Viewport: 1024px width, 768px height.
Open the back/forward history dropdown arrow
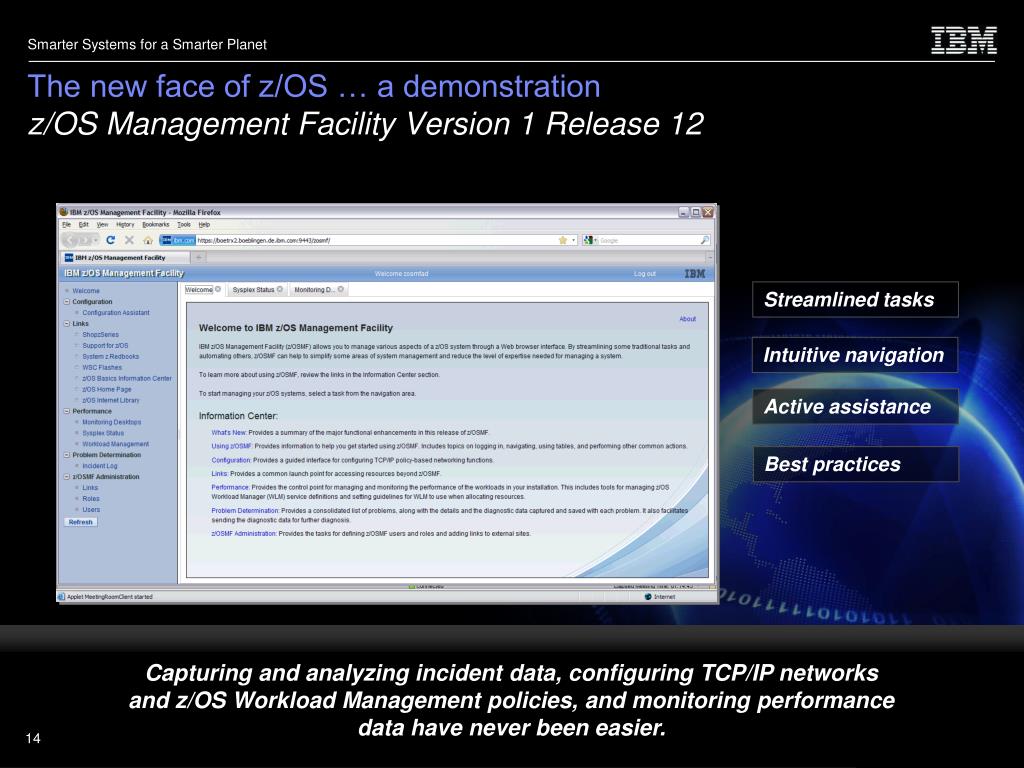pyautogui.click(x=95, y=240)
